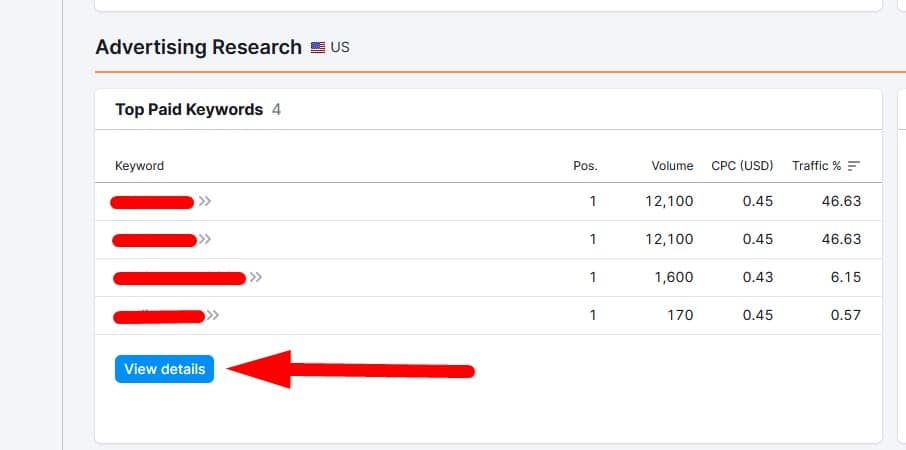
Task: Click the Traffic % column header label
Action: [x=816, y=166]
